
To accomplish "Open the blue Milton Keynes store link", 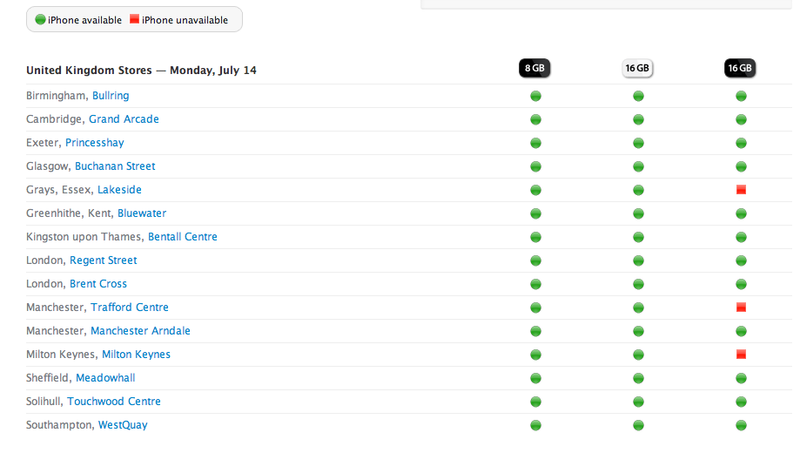I will pos(136,355).
